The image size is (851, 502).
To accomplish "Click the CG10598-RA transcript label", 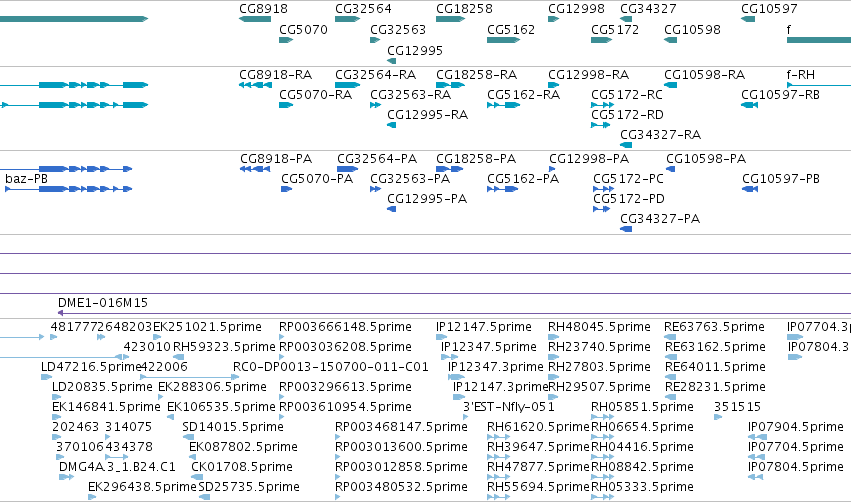I will tap(704, 74).
